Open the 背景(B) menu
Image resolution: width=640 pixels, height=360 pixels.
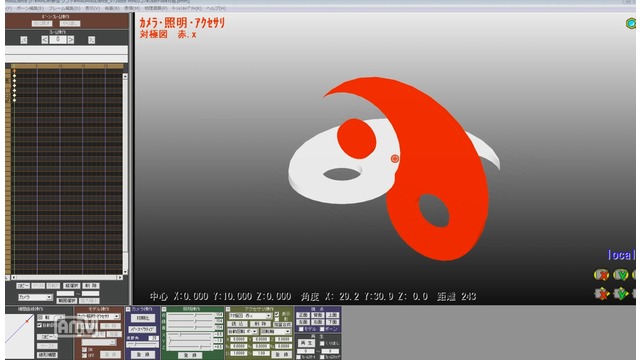(112, 8)
